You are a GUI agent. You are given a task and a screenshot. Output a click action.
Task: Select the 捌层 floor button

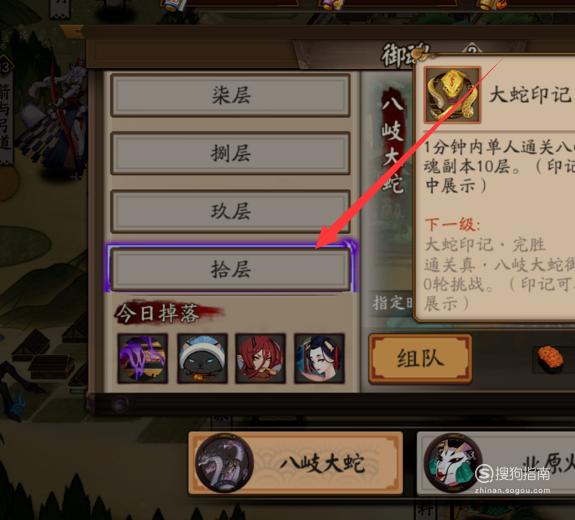coord(231,153)
